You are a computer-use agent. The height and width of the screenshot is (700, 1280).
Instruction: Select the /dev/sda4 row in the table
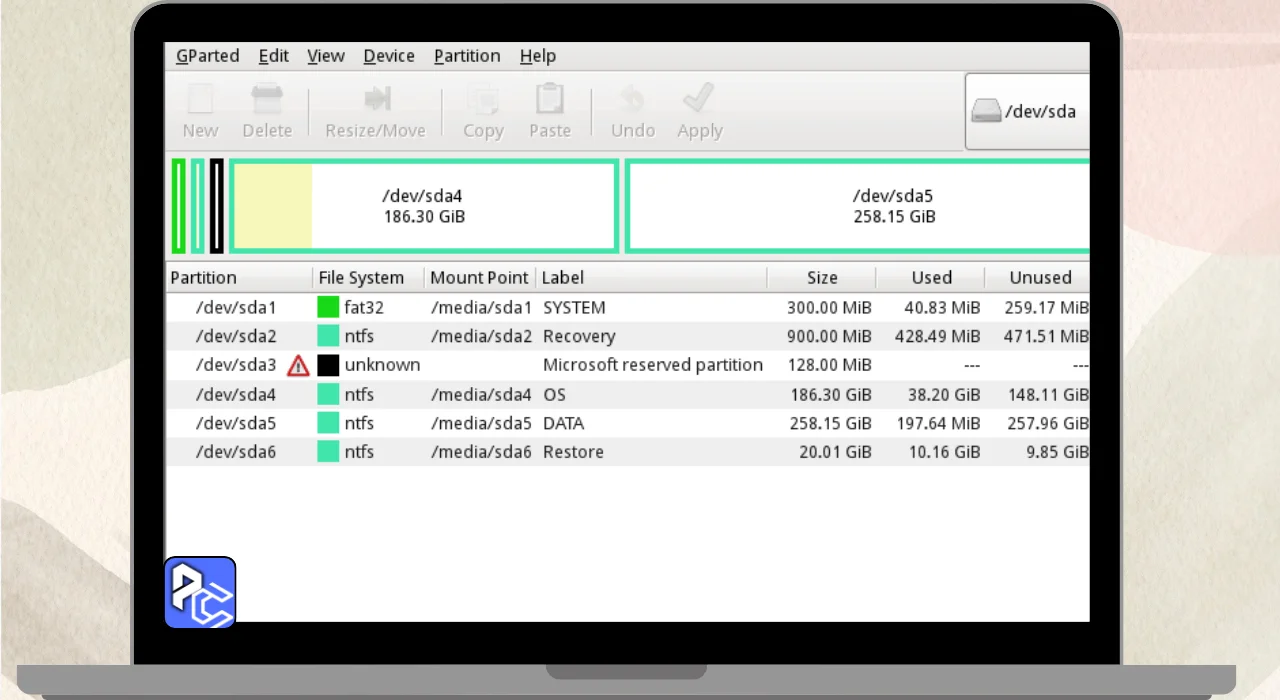[628, 394]
